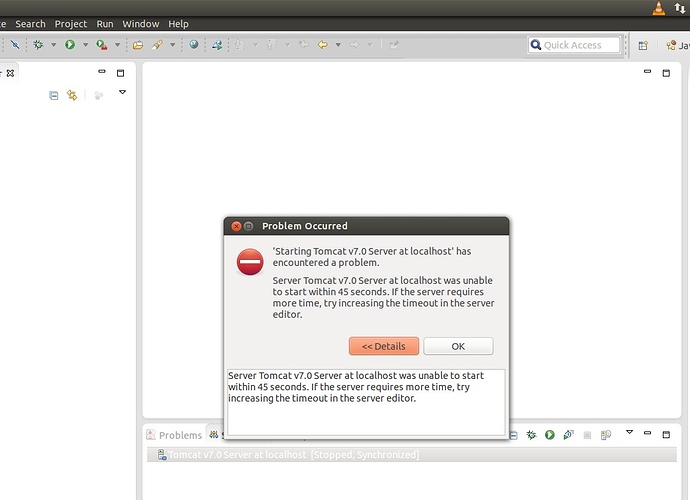The height and width of the screenshot is (500, 690).
Task: Click the Last Edit Location icon
Action: coord(304,44)
